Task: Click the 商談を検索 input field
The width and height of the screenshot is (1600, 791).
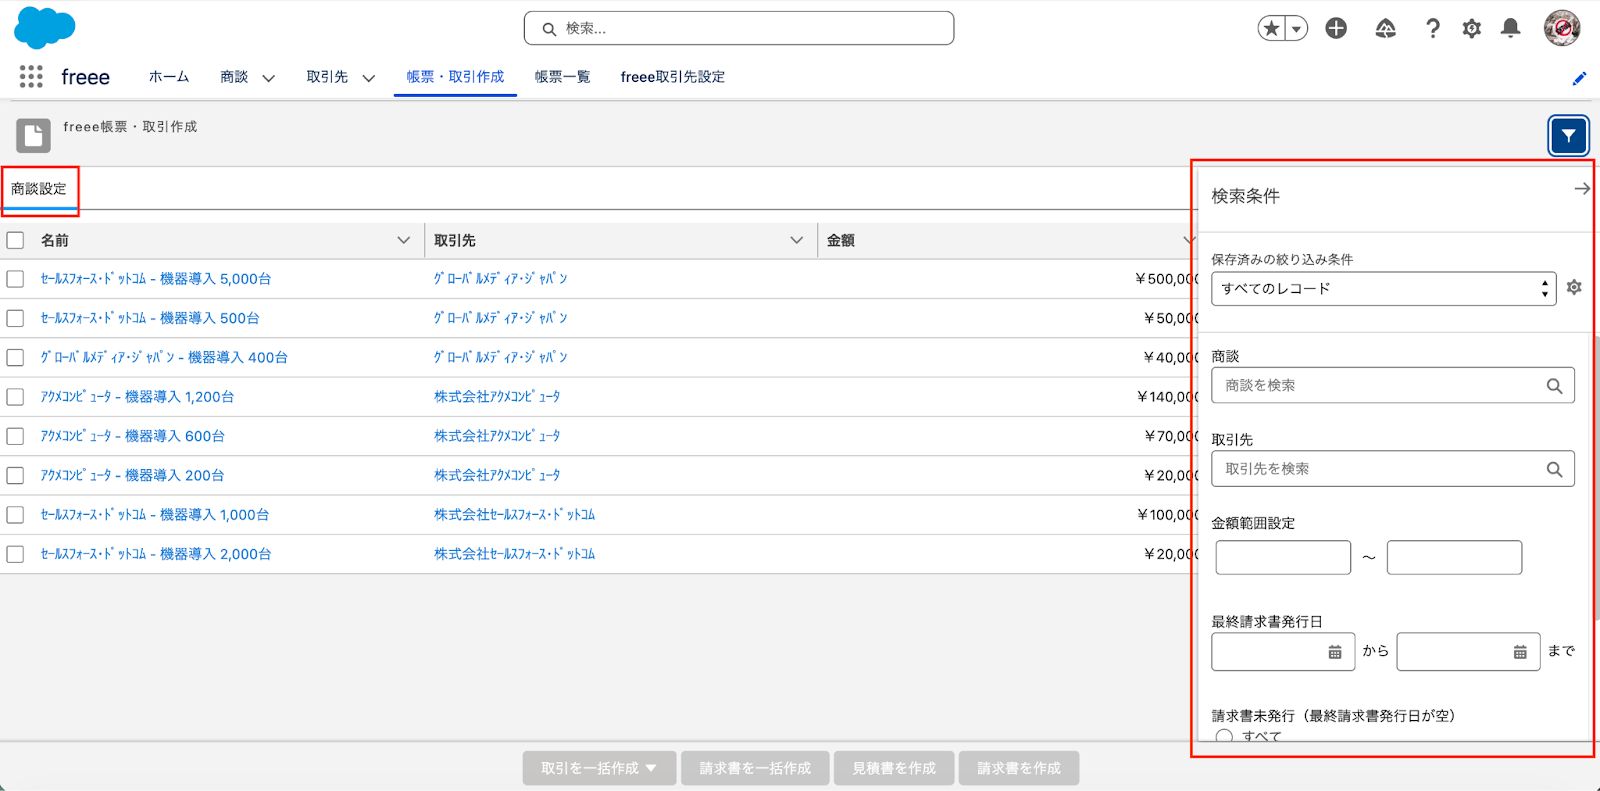Action: pos(1393,386)
